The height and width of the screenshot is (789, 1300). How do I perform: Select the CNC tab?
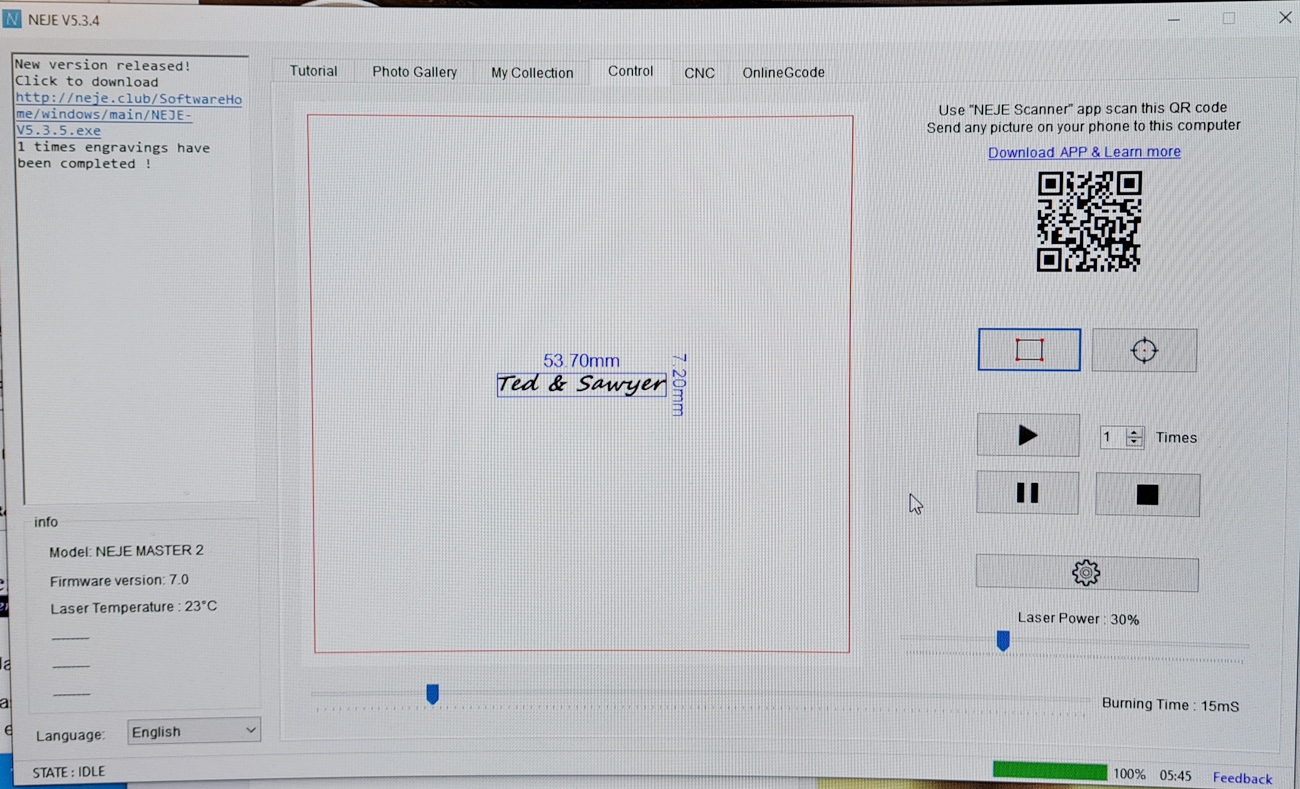pyautogui.click(x=699, y=73)
